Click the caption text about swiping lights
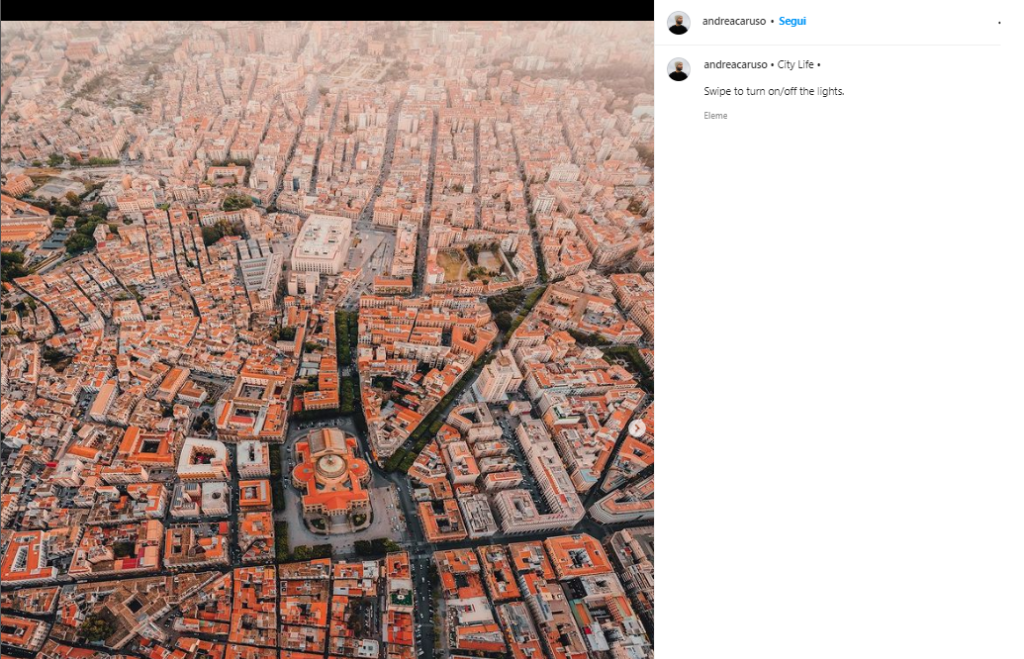Screen dimensions: 1024x659 point(774,91)
